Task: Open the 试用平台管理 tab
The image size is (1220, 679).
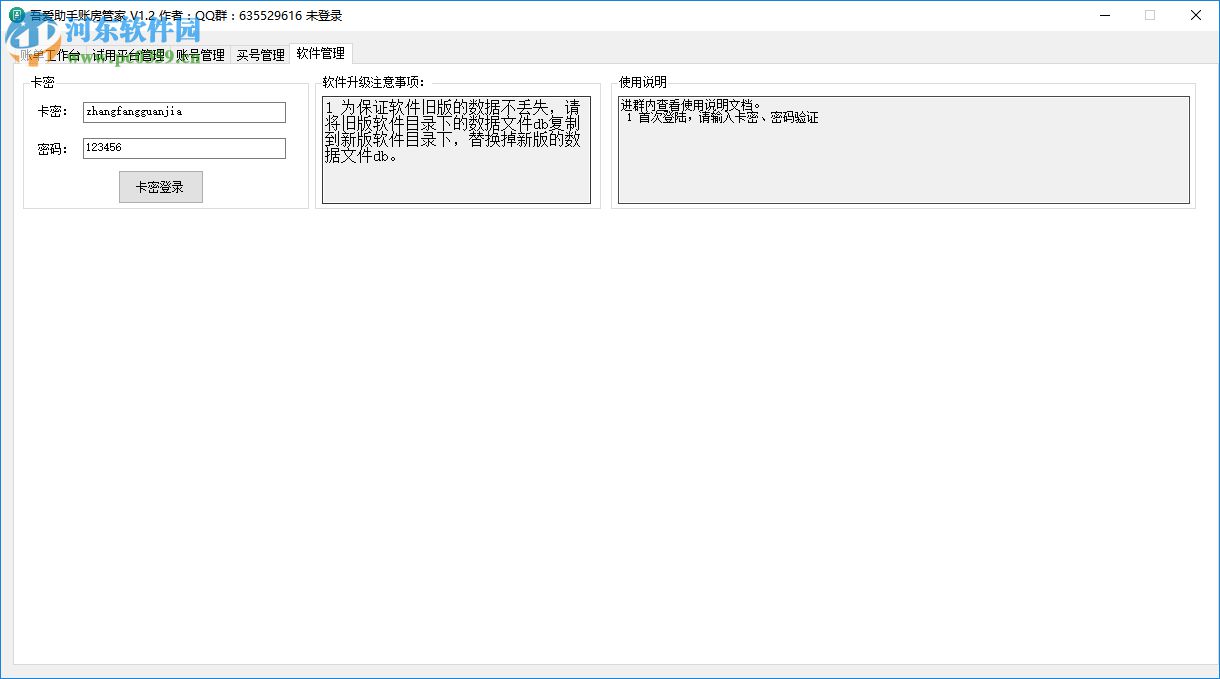Action: 131,55
